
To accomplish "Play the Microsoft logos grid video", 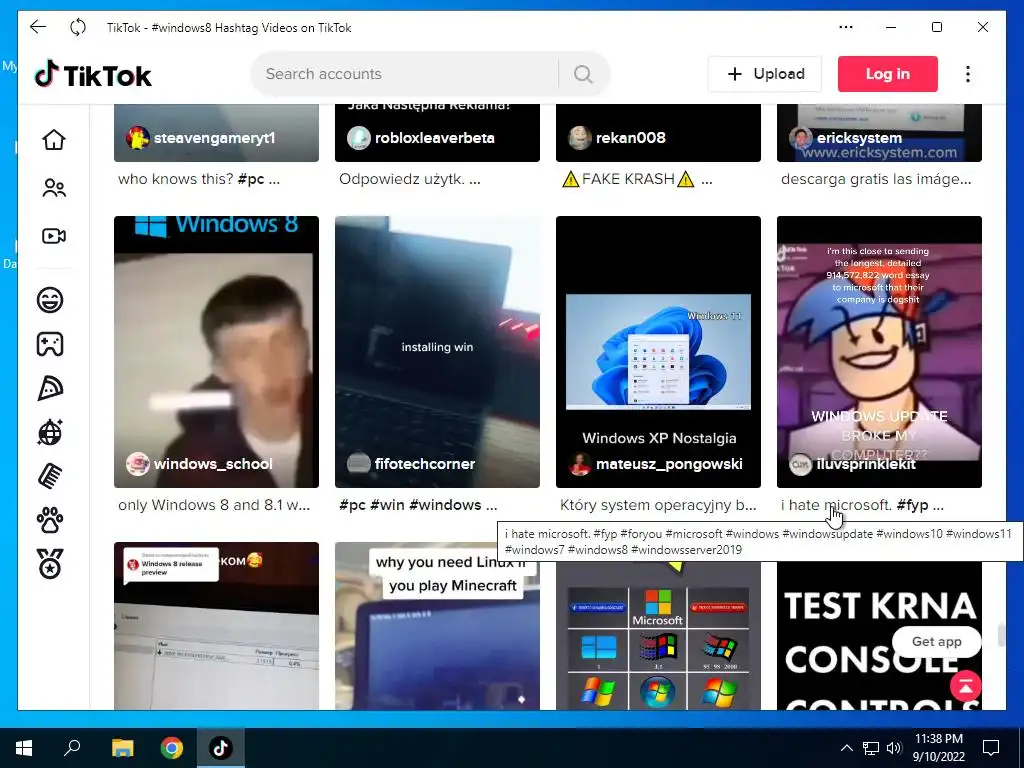I will point(658,637).
